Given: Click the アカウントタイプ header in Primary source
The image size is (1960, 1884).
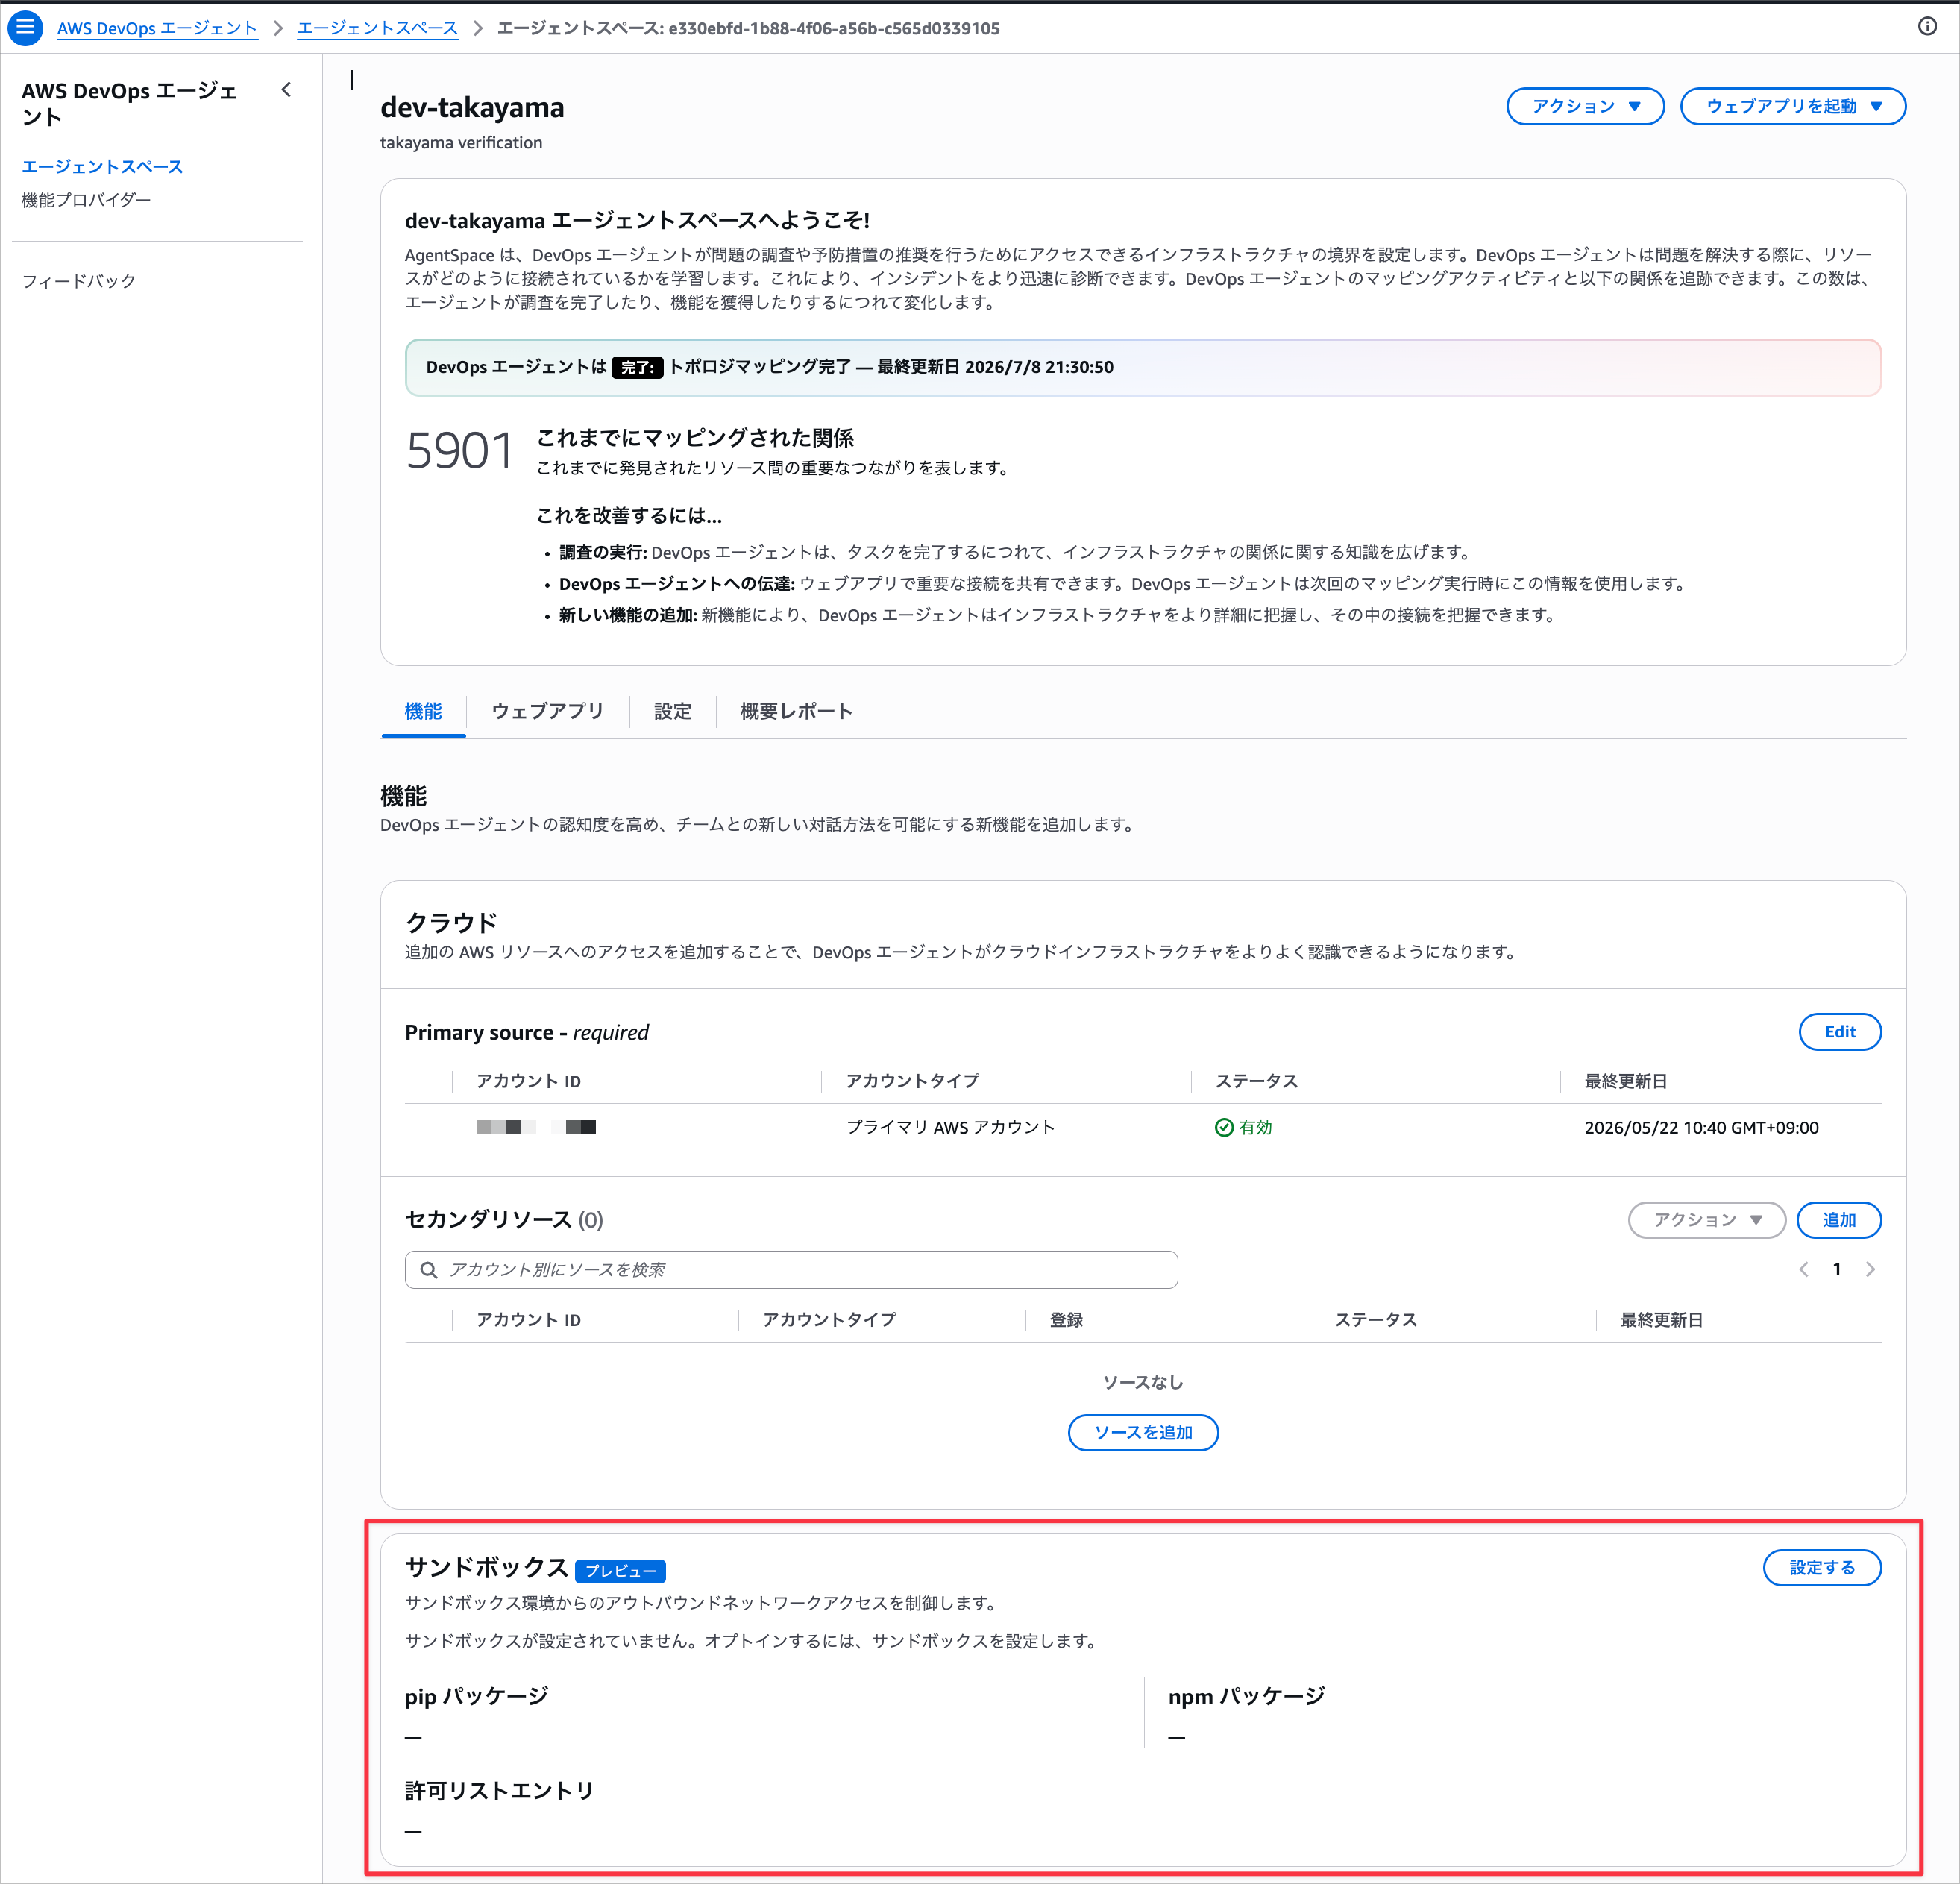Looking at the screenshot, I should [x=912, y=1081].
